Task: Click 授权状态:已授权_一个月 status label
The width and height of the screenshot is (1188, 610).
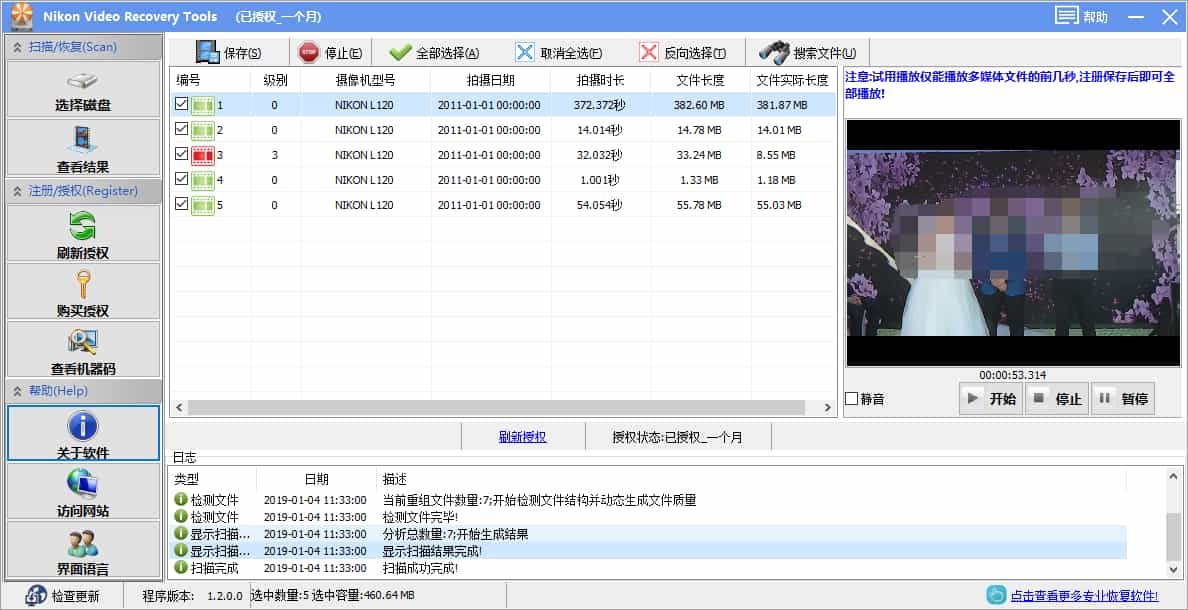Action: click(677, 437)
